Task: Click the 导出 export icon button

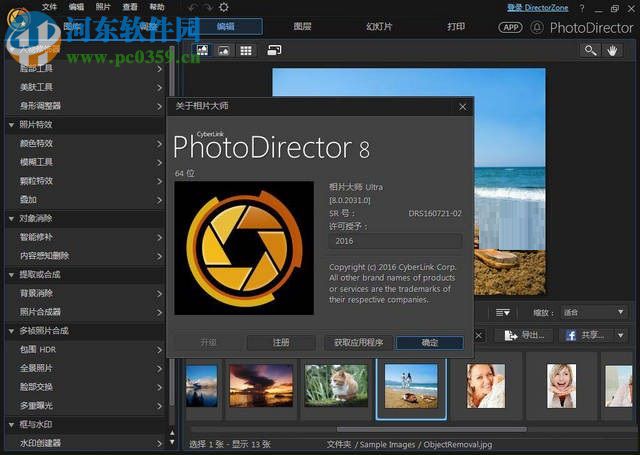Action: point(524,335)
